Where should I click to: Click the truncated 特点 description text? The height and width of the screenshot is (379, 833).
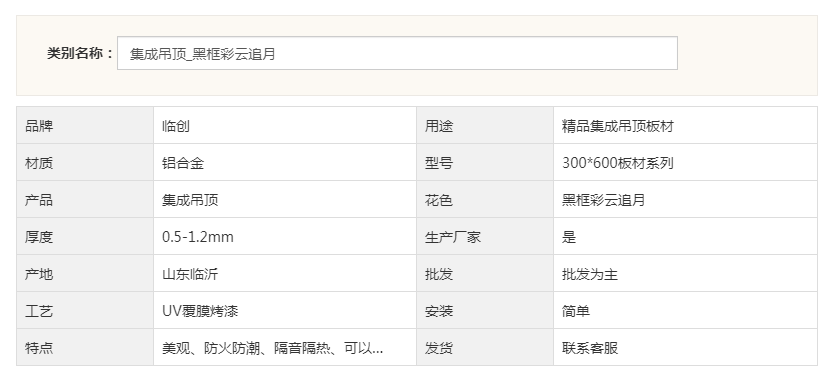[273, 348]
